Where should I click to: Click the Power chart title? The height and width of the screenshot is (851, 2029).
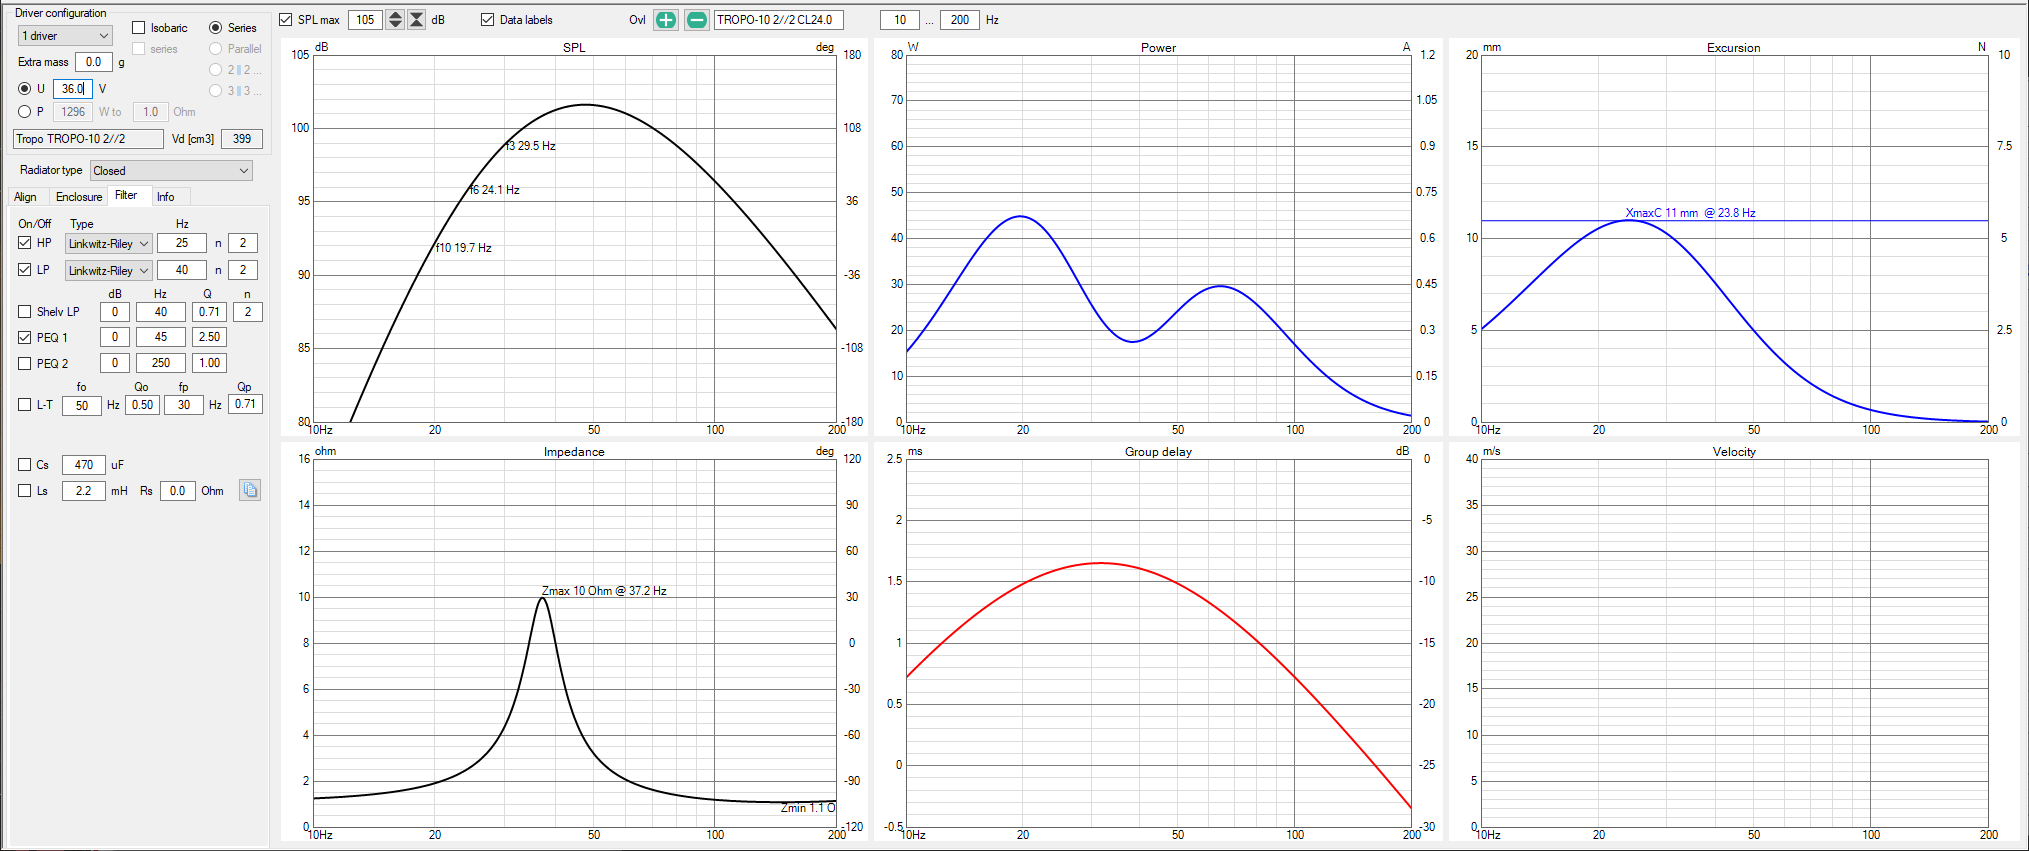point(1158,48)
